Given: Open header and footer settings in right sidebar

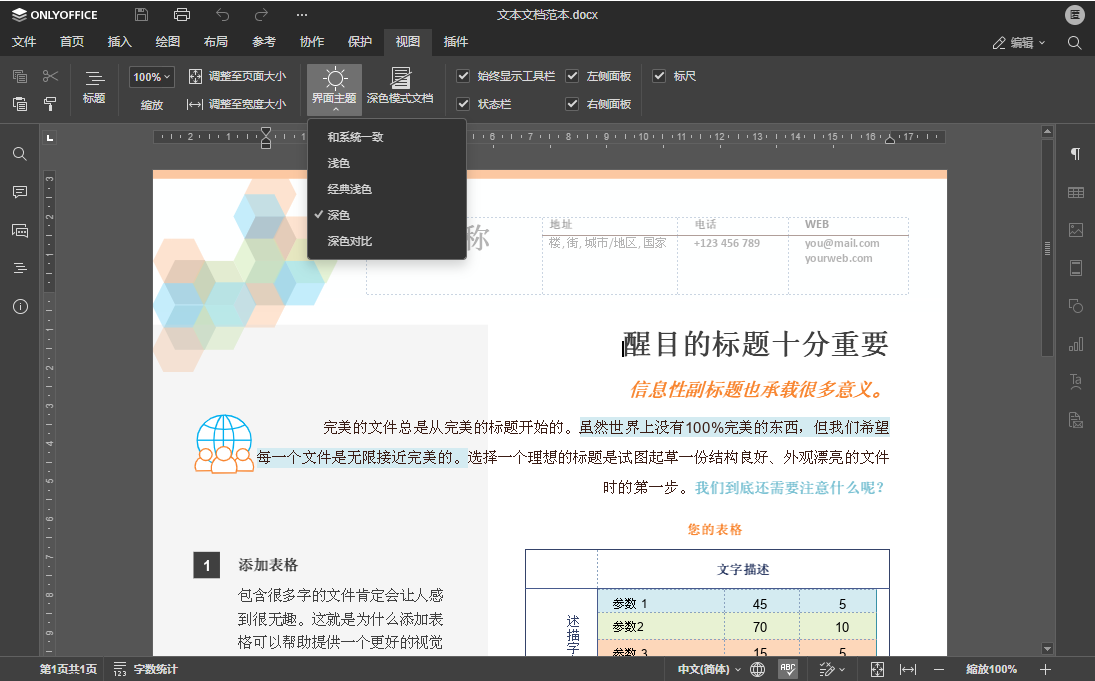Looking at the screenshot, I should (x=1075, y=268).
